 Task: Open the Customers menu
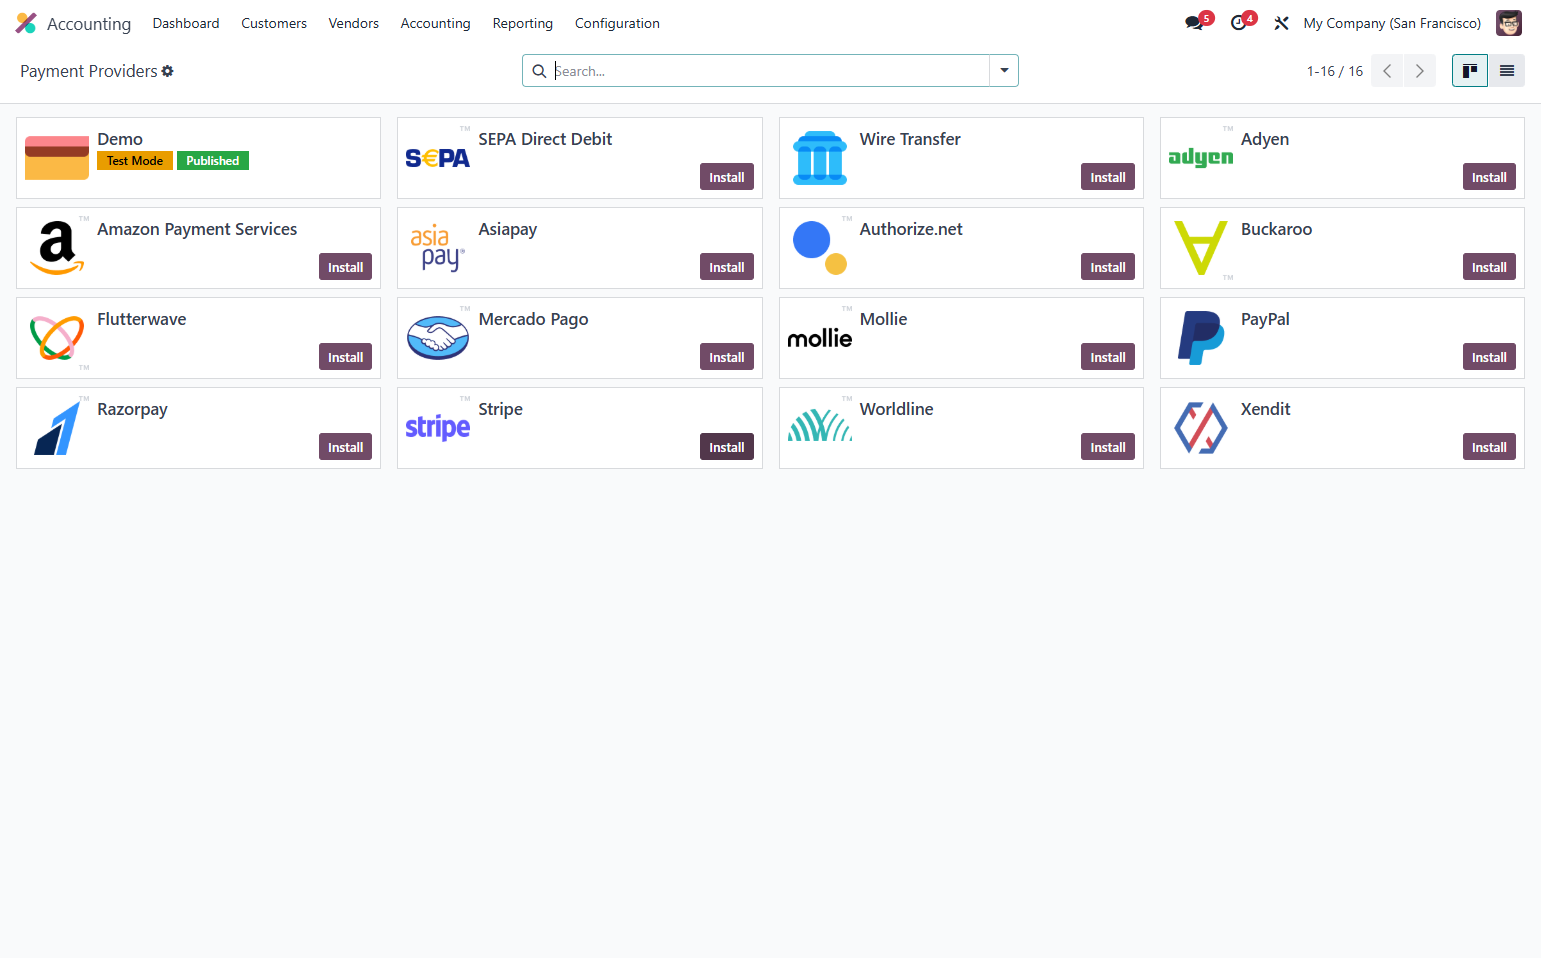tap(274, 23)
